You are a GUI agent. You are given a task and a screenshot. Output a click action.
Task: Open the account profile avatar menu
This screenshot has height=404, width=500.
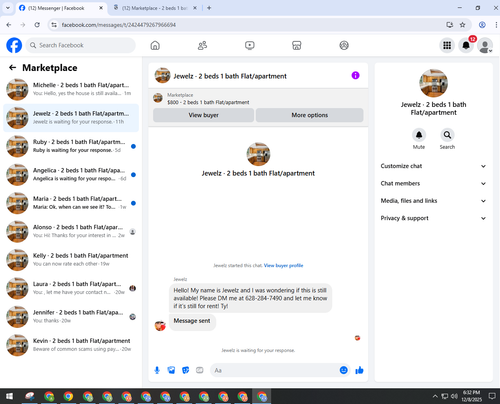click(x=485, y=45)
